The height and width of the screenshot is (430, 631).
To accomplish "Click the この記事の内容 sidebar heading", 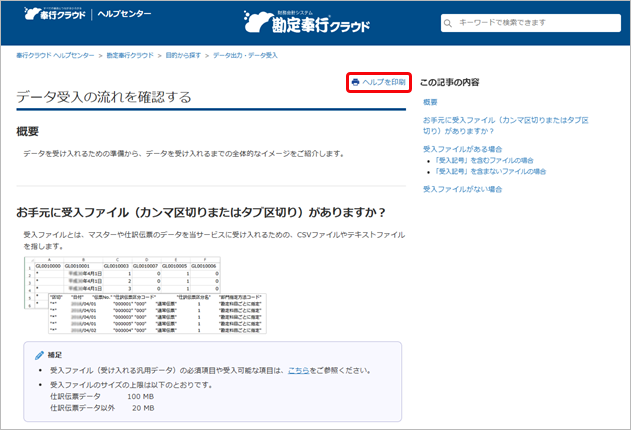I will (450, 82).
